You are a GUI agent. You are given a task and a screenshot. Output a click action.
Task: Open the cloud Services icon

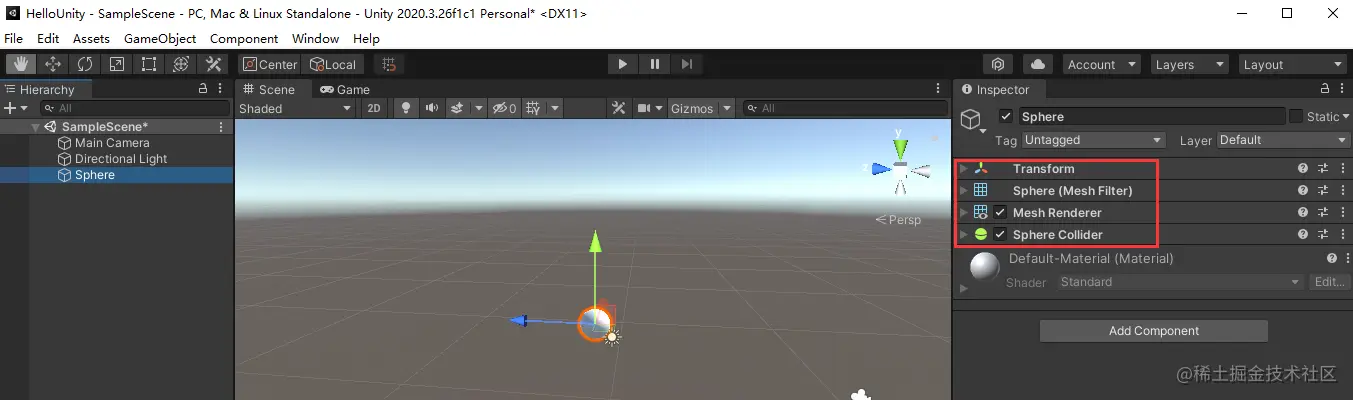1038,64
